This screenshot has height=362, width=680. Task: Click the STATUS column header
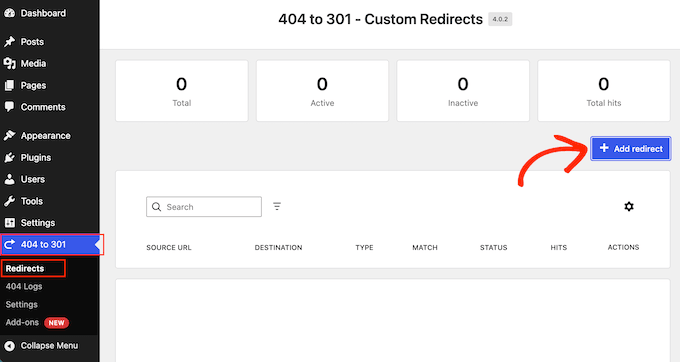(x=494, y=248)
